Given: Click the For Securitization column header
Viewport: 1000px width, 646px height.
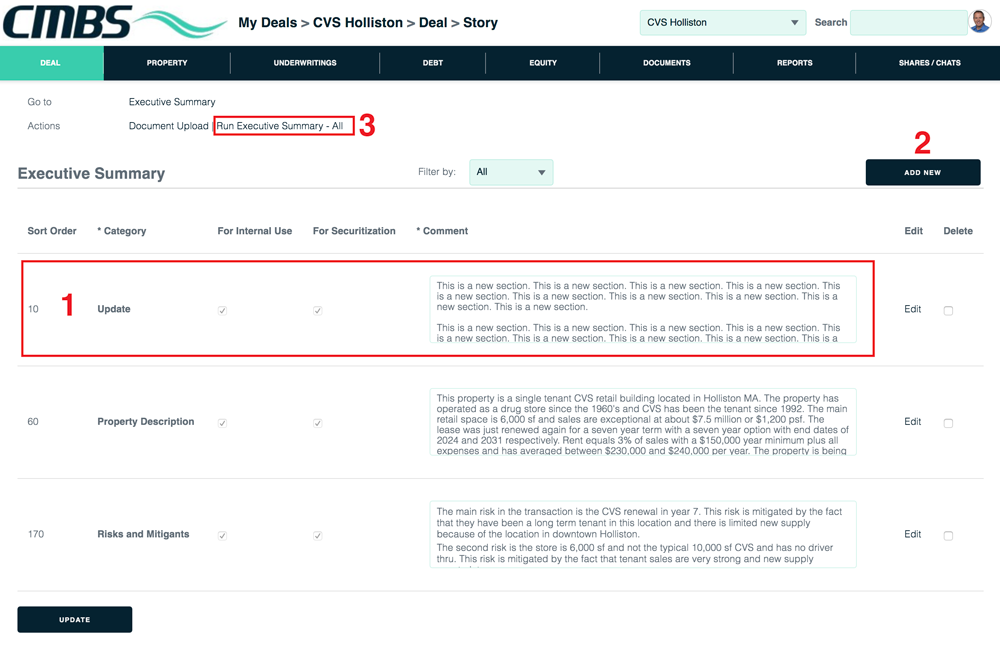Looking at the screenshot, I should [354, 231].
